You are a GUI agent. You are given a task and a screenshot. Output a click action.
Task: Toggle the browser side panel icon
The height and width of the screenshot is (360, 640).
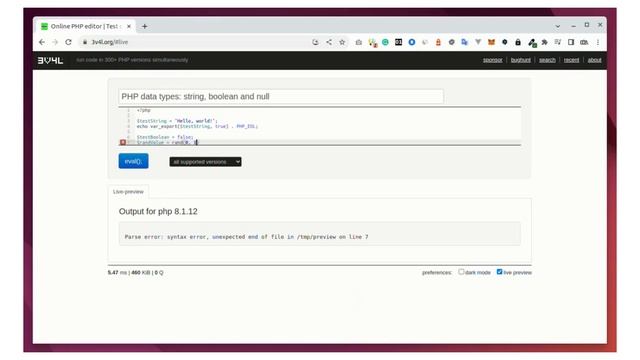tap(571, 42)
